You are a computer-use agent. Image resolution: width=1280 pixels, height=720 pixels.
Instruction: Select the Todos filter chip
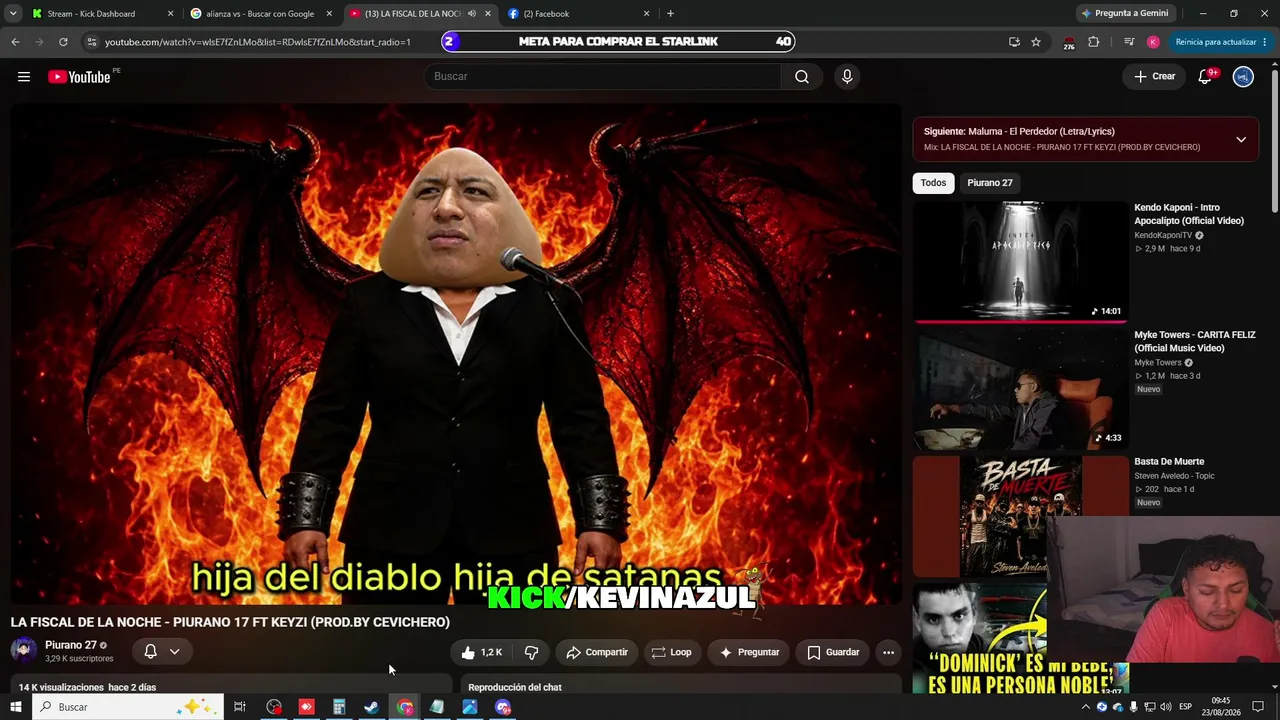(x=933, y=183)
